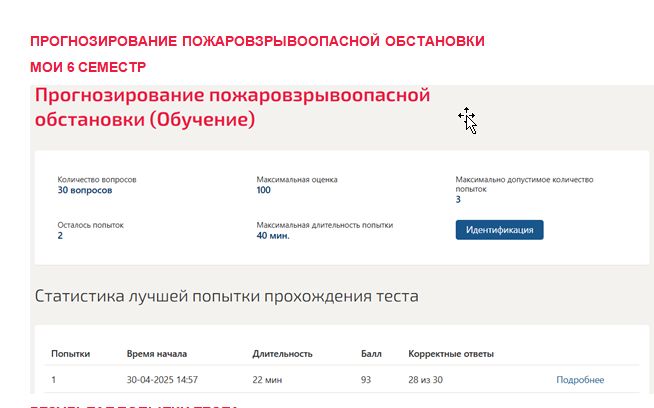
Task: Click the remaining attempts value 2
Action: tap(60, 236)
